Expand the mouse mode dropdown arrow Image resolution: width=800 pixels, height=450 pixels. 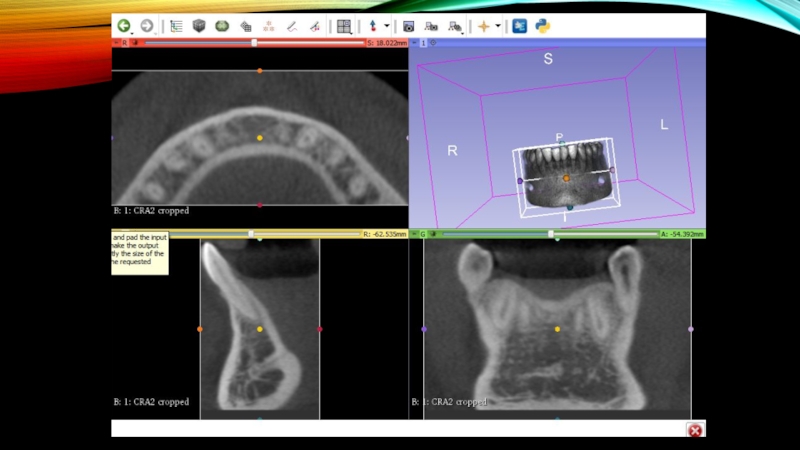click(x=387, y=26)
